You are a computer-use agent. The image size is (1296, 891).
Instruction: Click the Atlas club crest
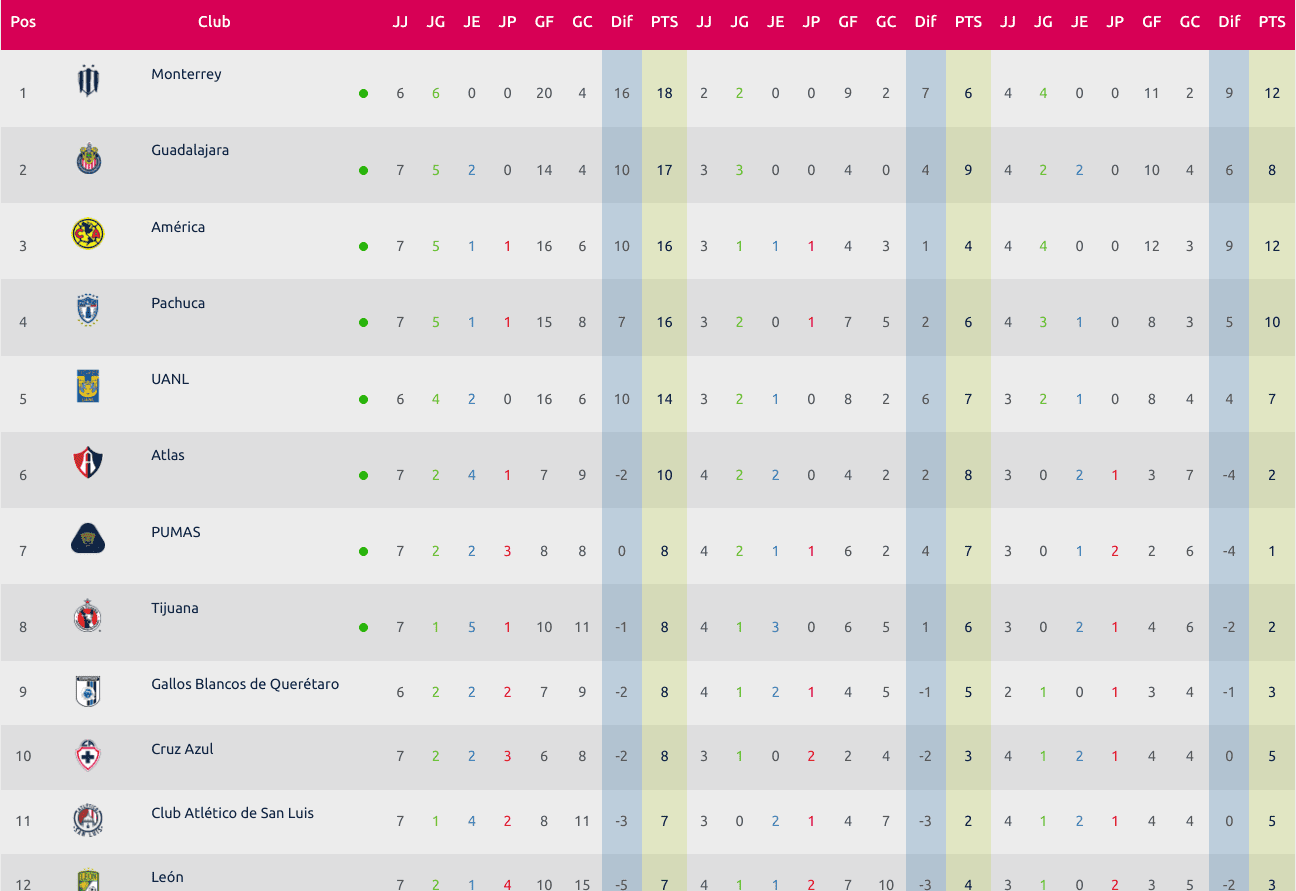(88, 462)
